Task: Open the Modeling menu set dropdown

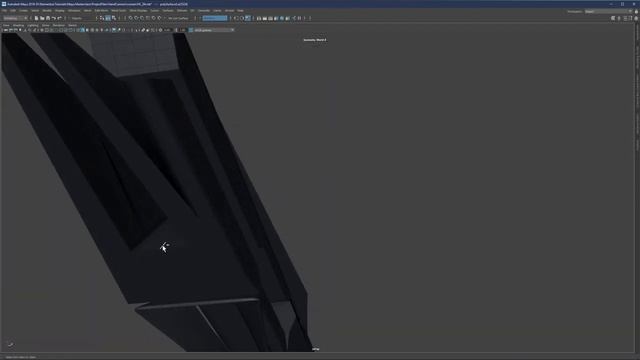Action: click(15, 18)
